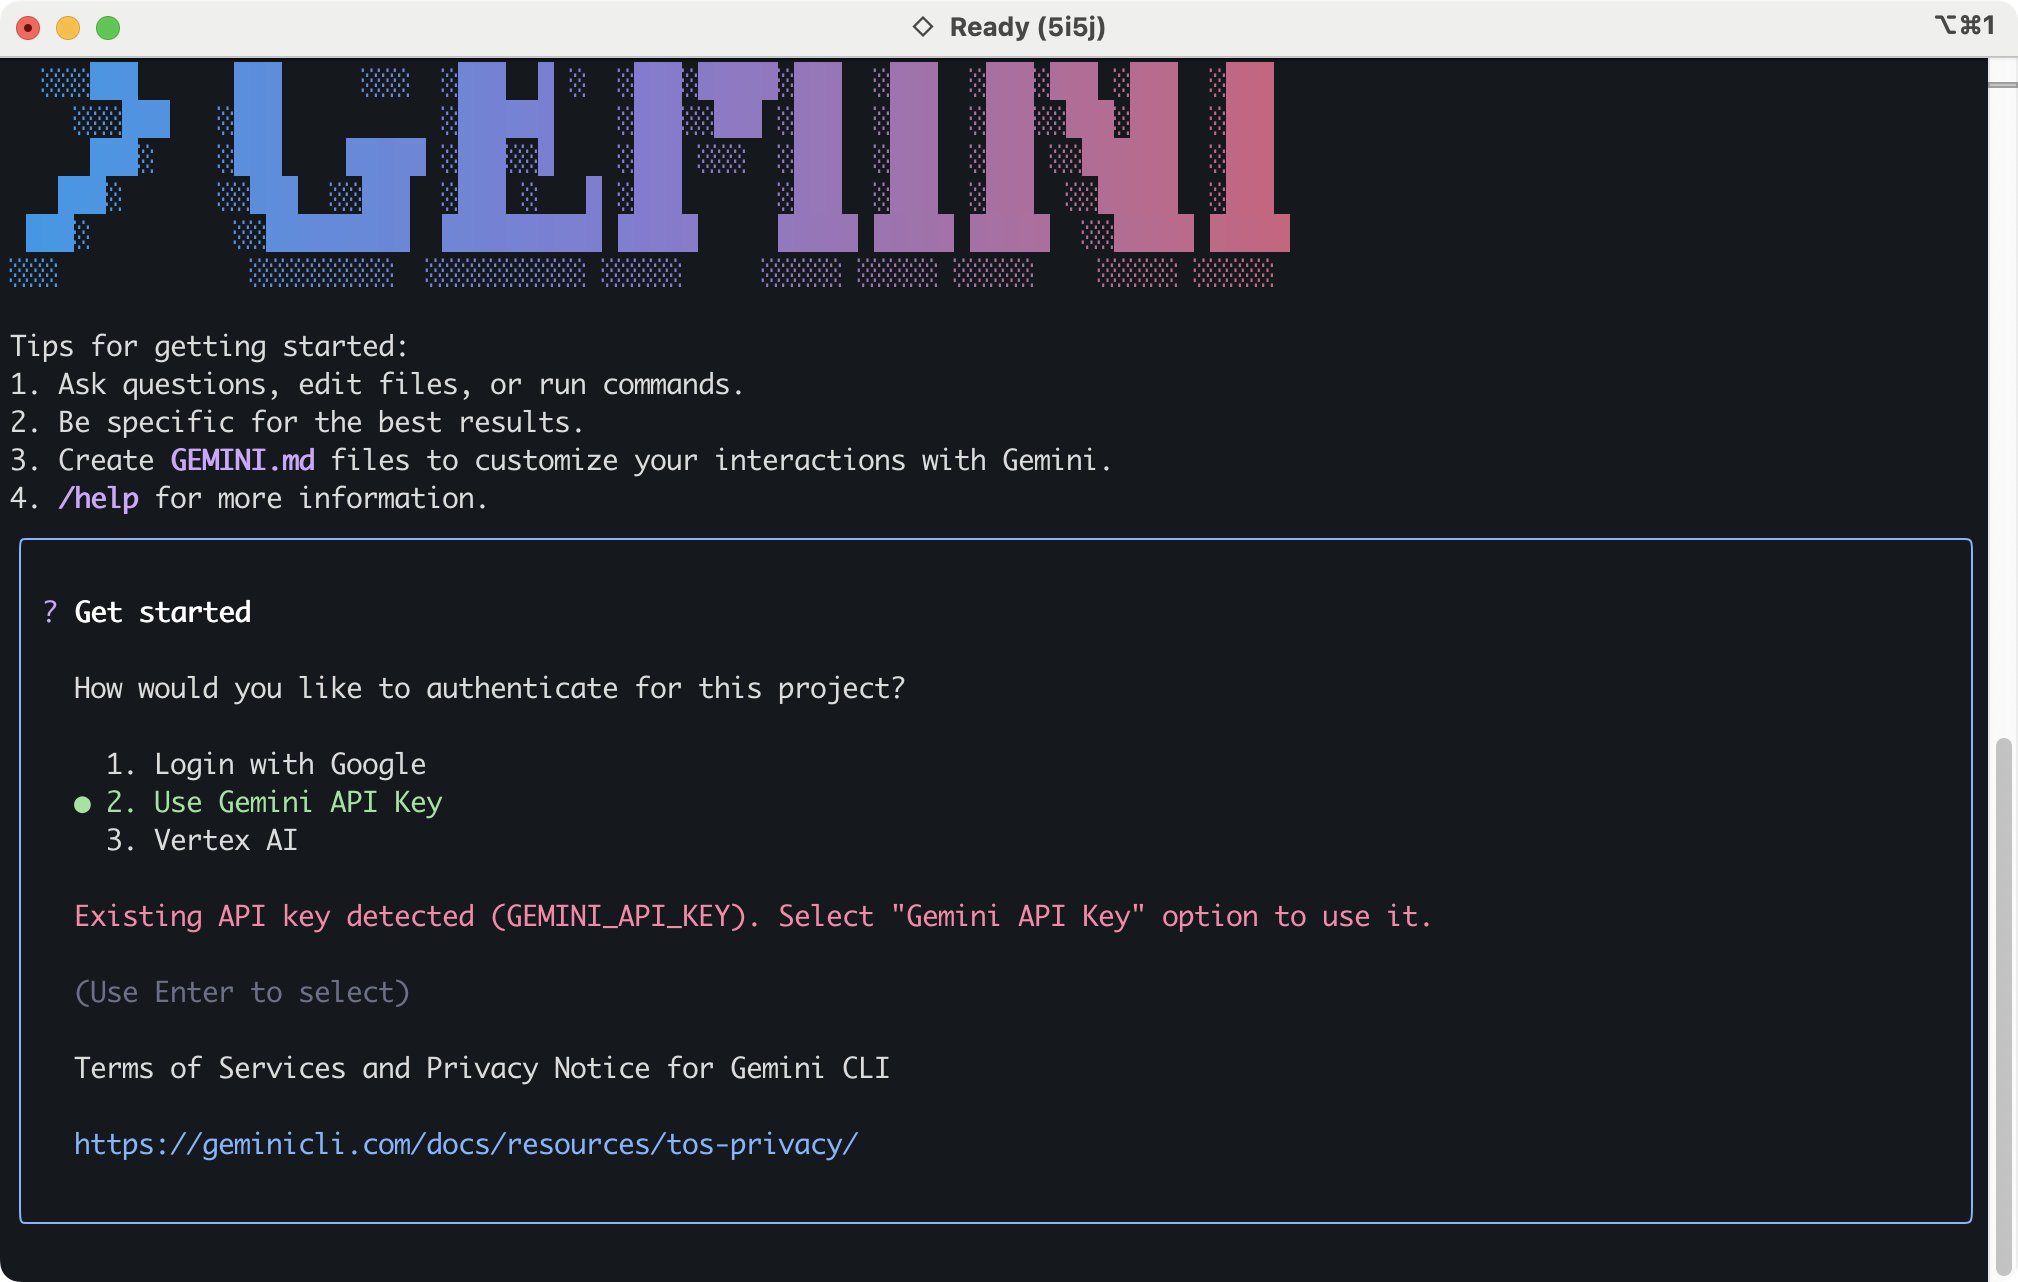Click the red close window button
The height and width of the screenshot is (1282, 2018).
(28, 28)
